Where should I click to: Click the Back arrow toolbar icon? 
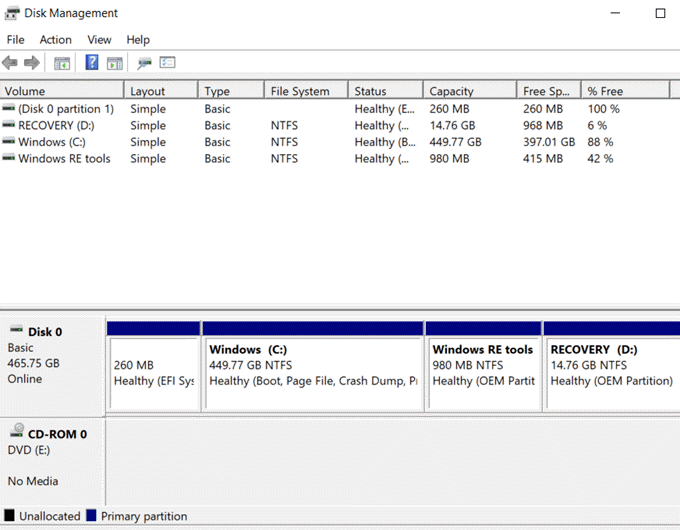[10, 63]
